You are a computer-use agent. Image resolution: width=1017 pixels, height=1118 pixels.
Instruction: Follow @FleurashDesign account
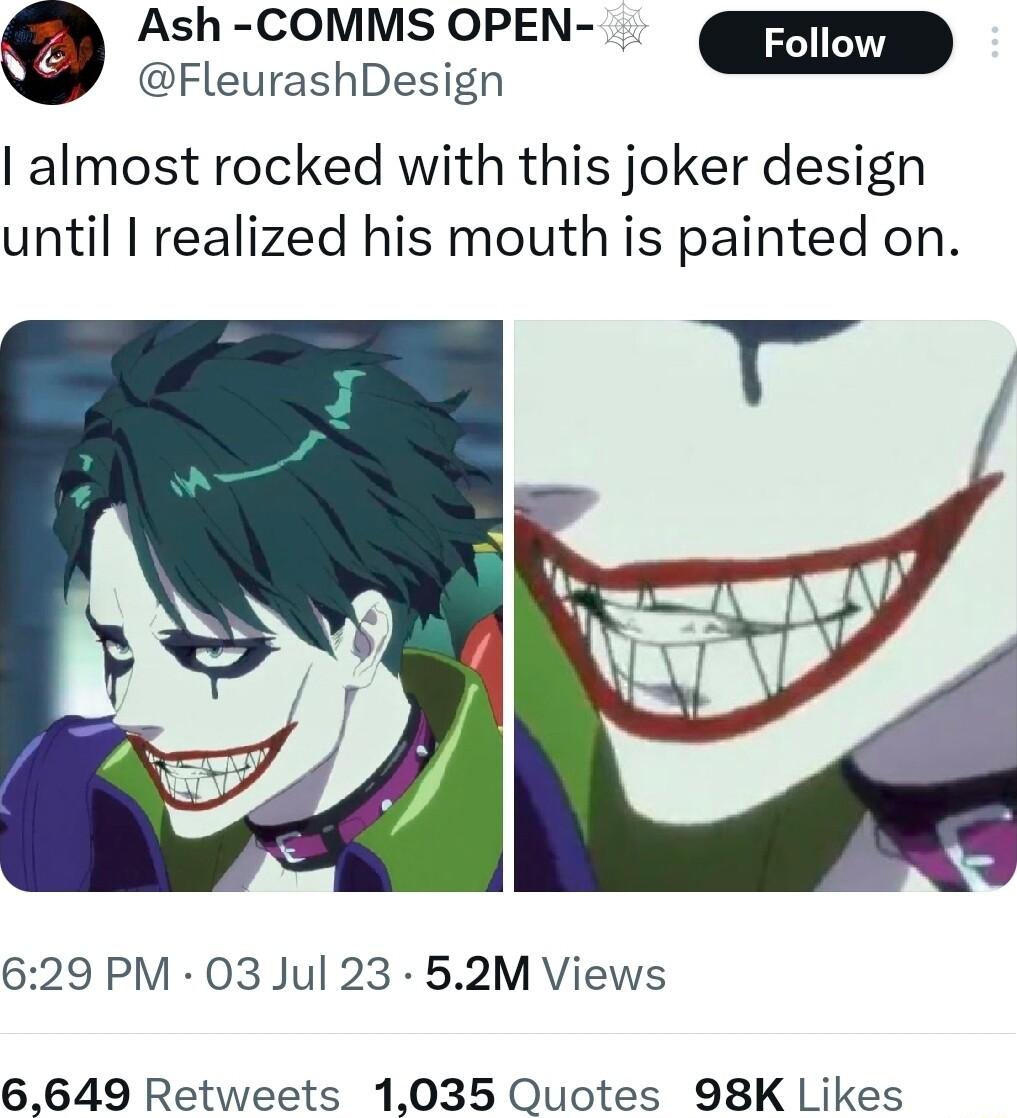point(826,42)
